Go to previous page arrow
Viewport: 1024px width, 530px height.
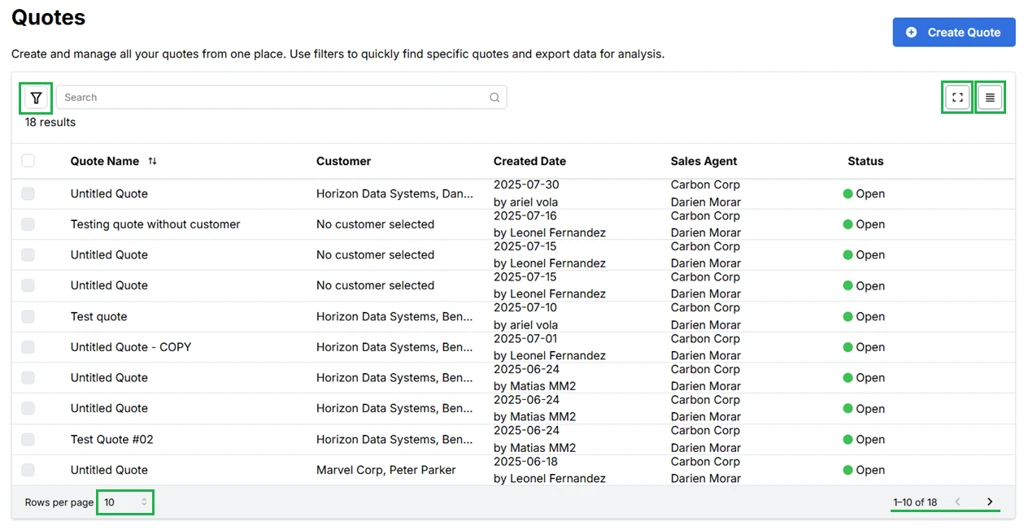[x=958, y=502]
